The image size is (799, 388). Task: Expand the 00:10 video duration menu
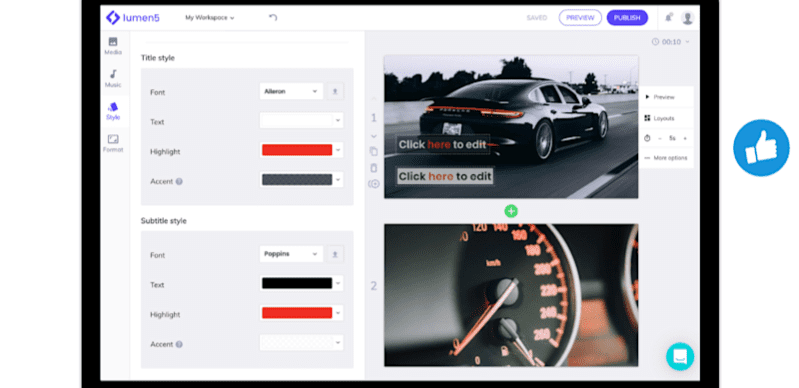pyautogui.click(x=671, y=42)
